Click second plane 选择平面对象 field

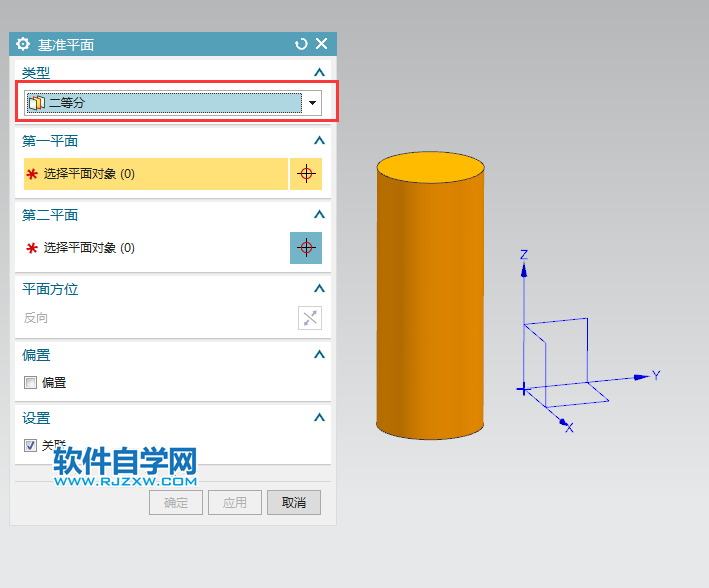pyautogui.click(x=156, y=248)
